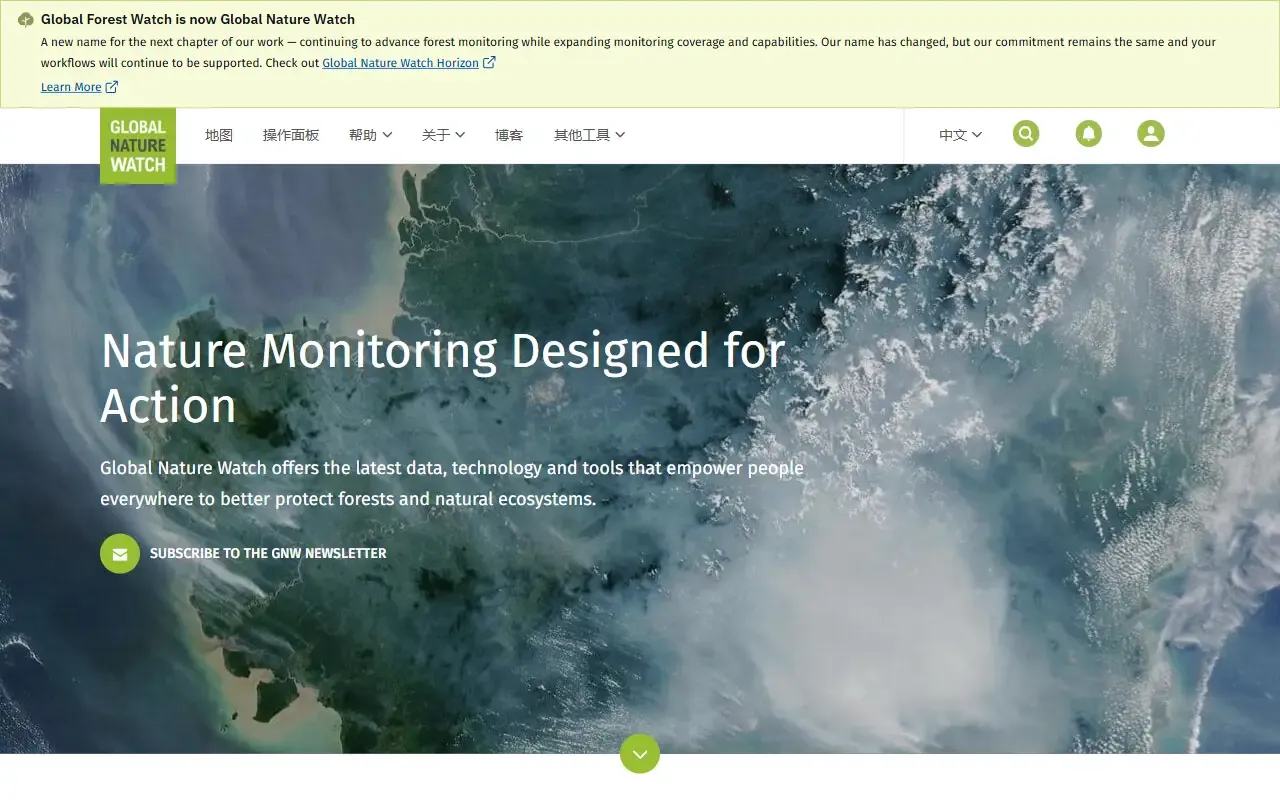Image resolution: width=1280 pixels, height=800 pixels.
Task: Click the Global Nature Watch logo
Action: (138, 146)
